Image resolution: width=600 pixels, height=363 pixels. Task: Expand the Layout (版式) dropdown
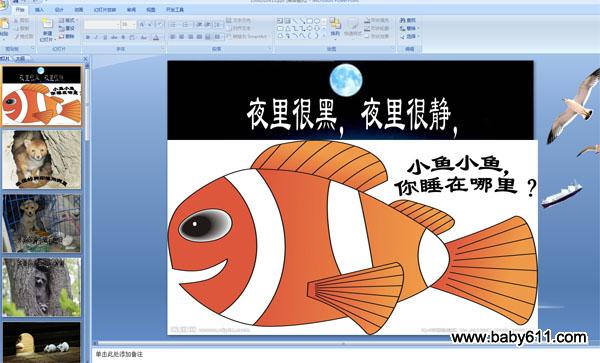(x=68, y=20)
